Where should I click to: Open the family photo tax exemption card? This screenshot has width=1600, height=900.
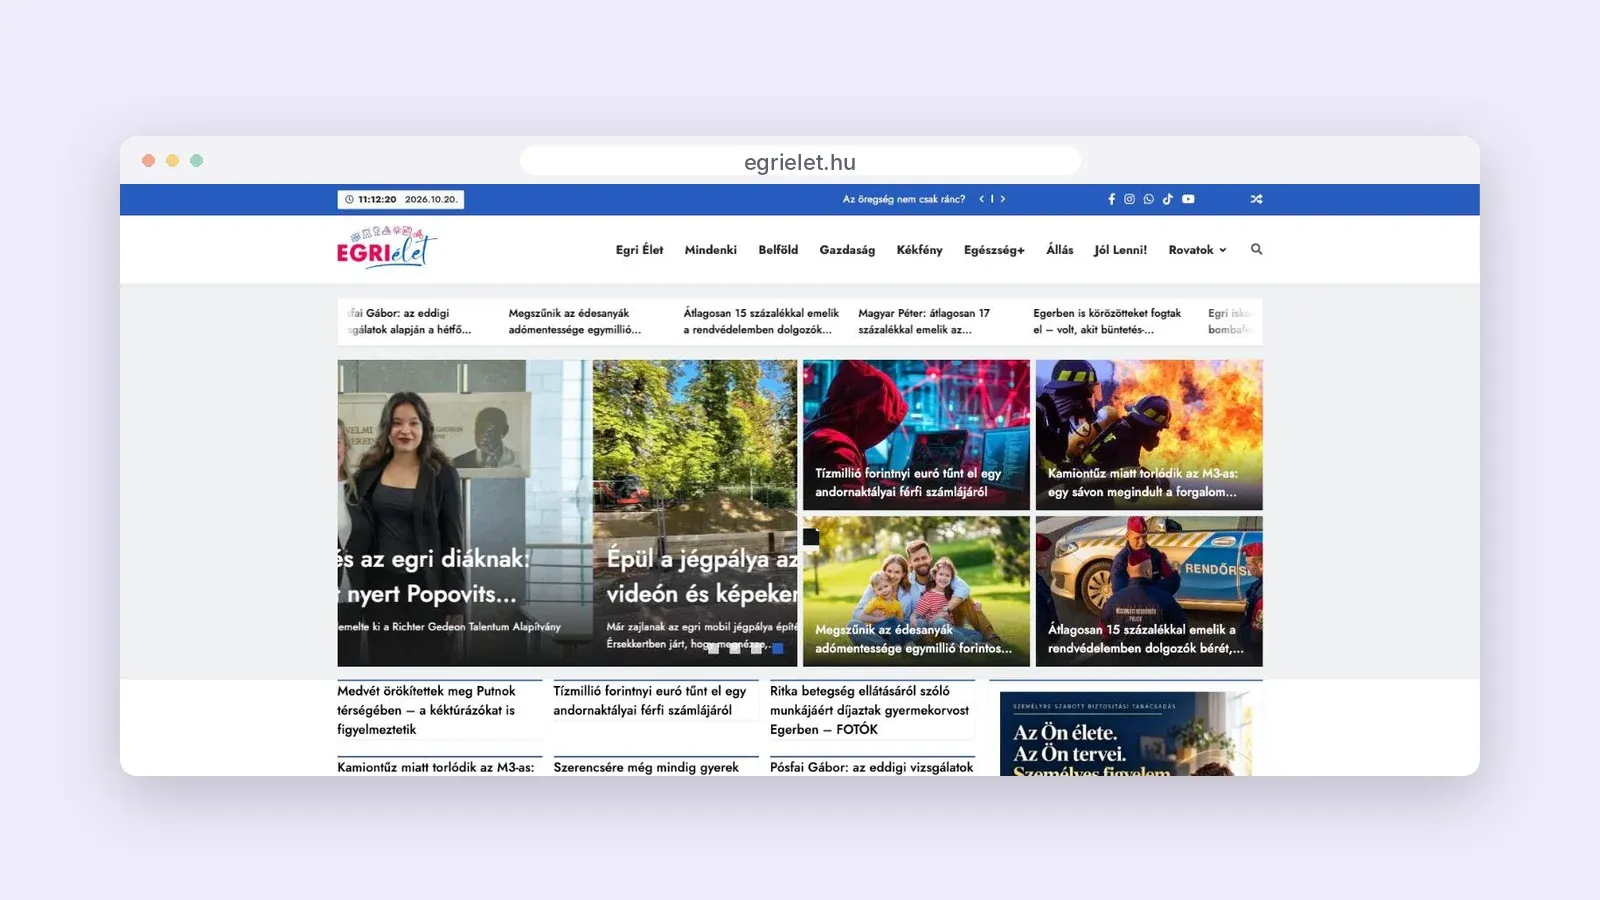[x=916, y=591]
